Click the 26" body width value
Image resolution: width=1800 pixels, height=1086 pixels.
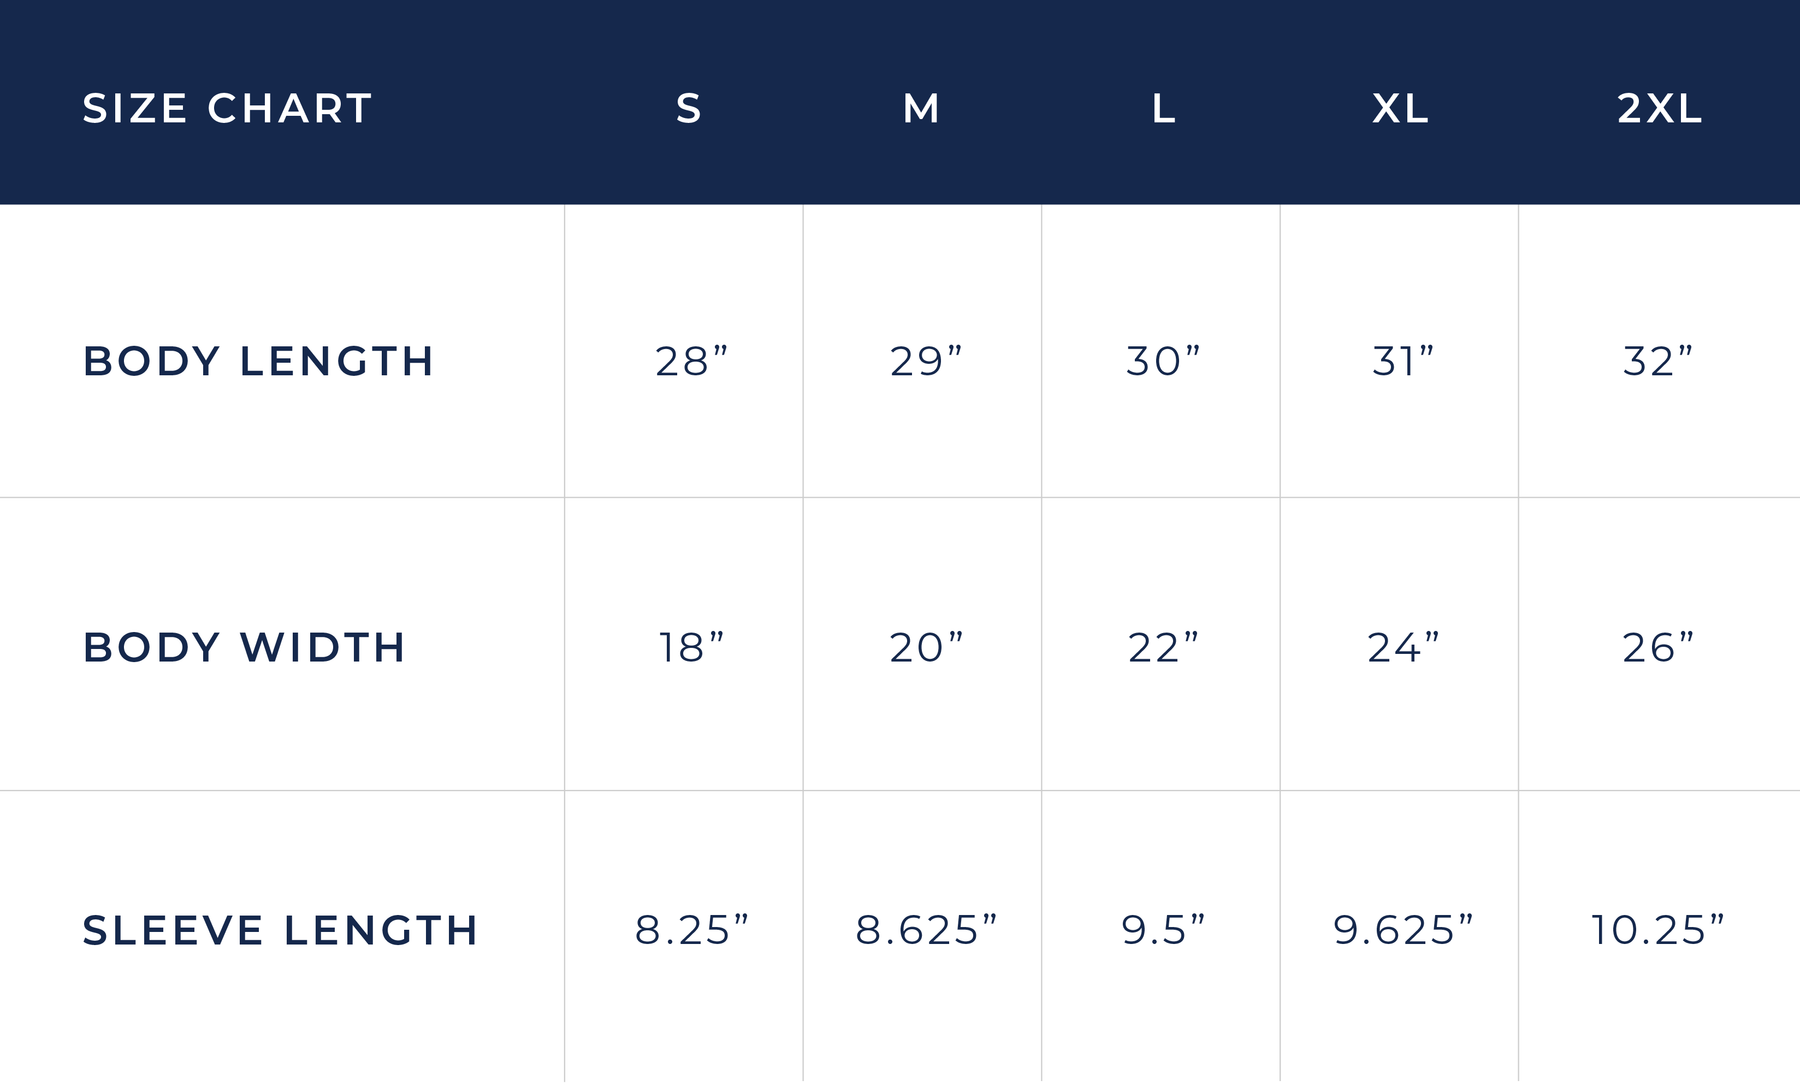click(x=1658, y=647)
